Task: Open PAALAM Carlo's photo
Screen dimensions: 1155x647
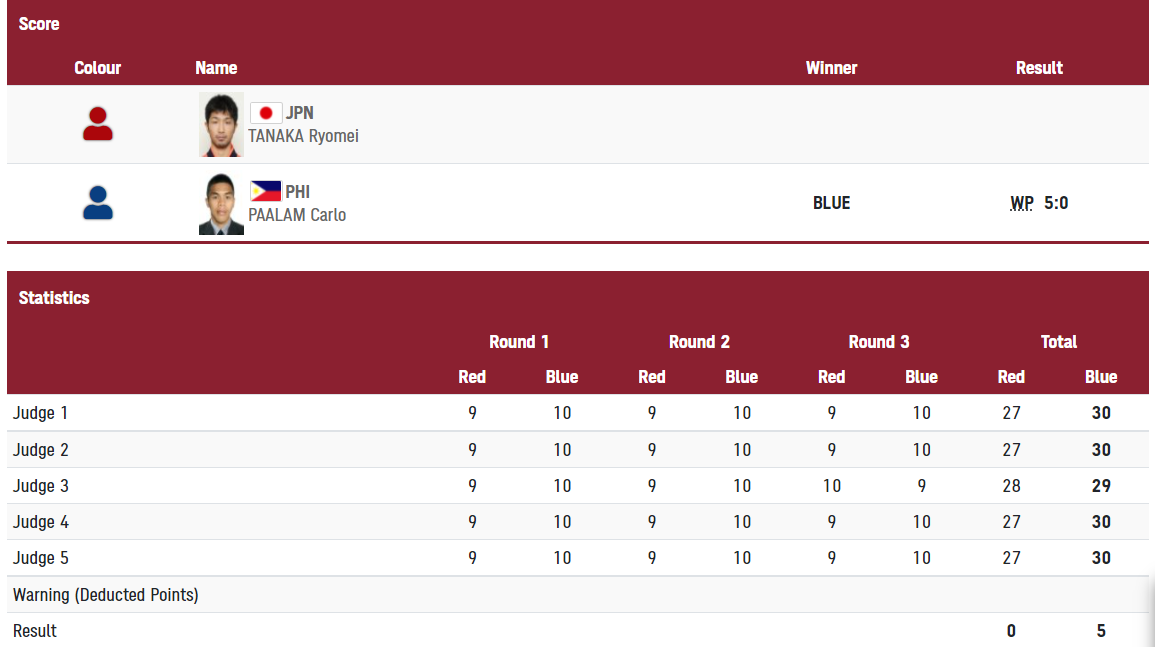Action: click(221, 203)
